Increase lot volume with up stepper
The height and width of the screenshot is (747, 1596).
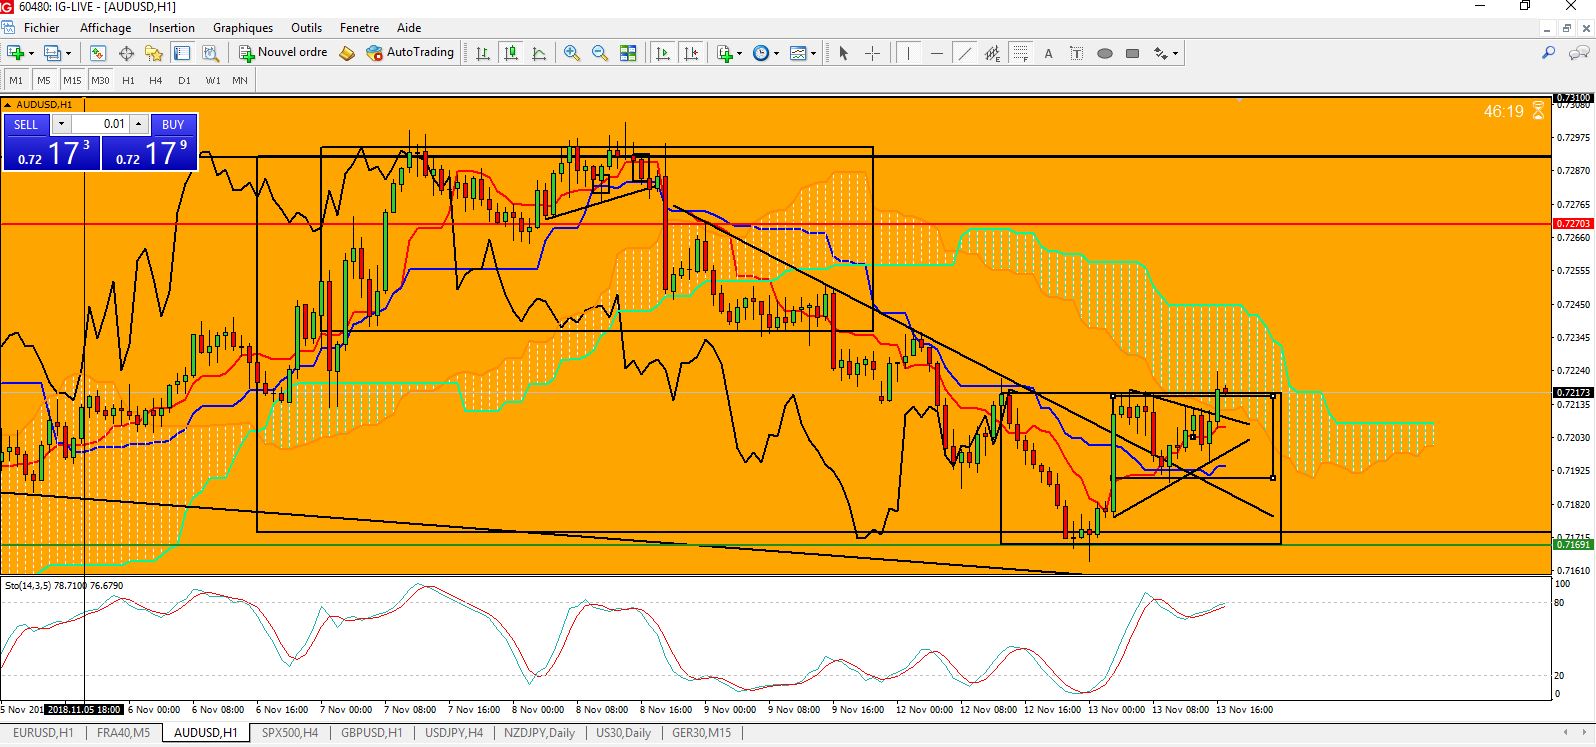point(139,124)
